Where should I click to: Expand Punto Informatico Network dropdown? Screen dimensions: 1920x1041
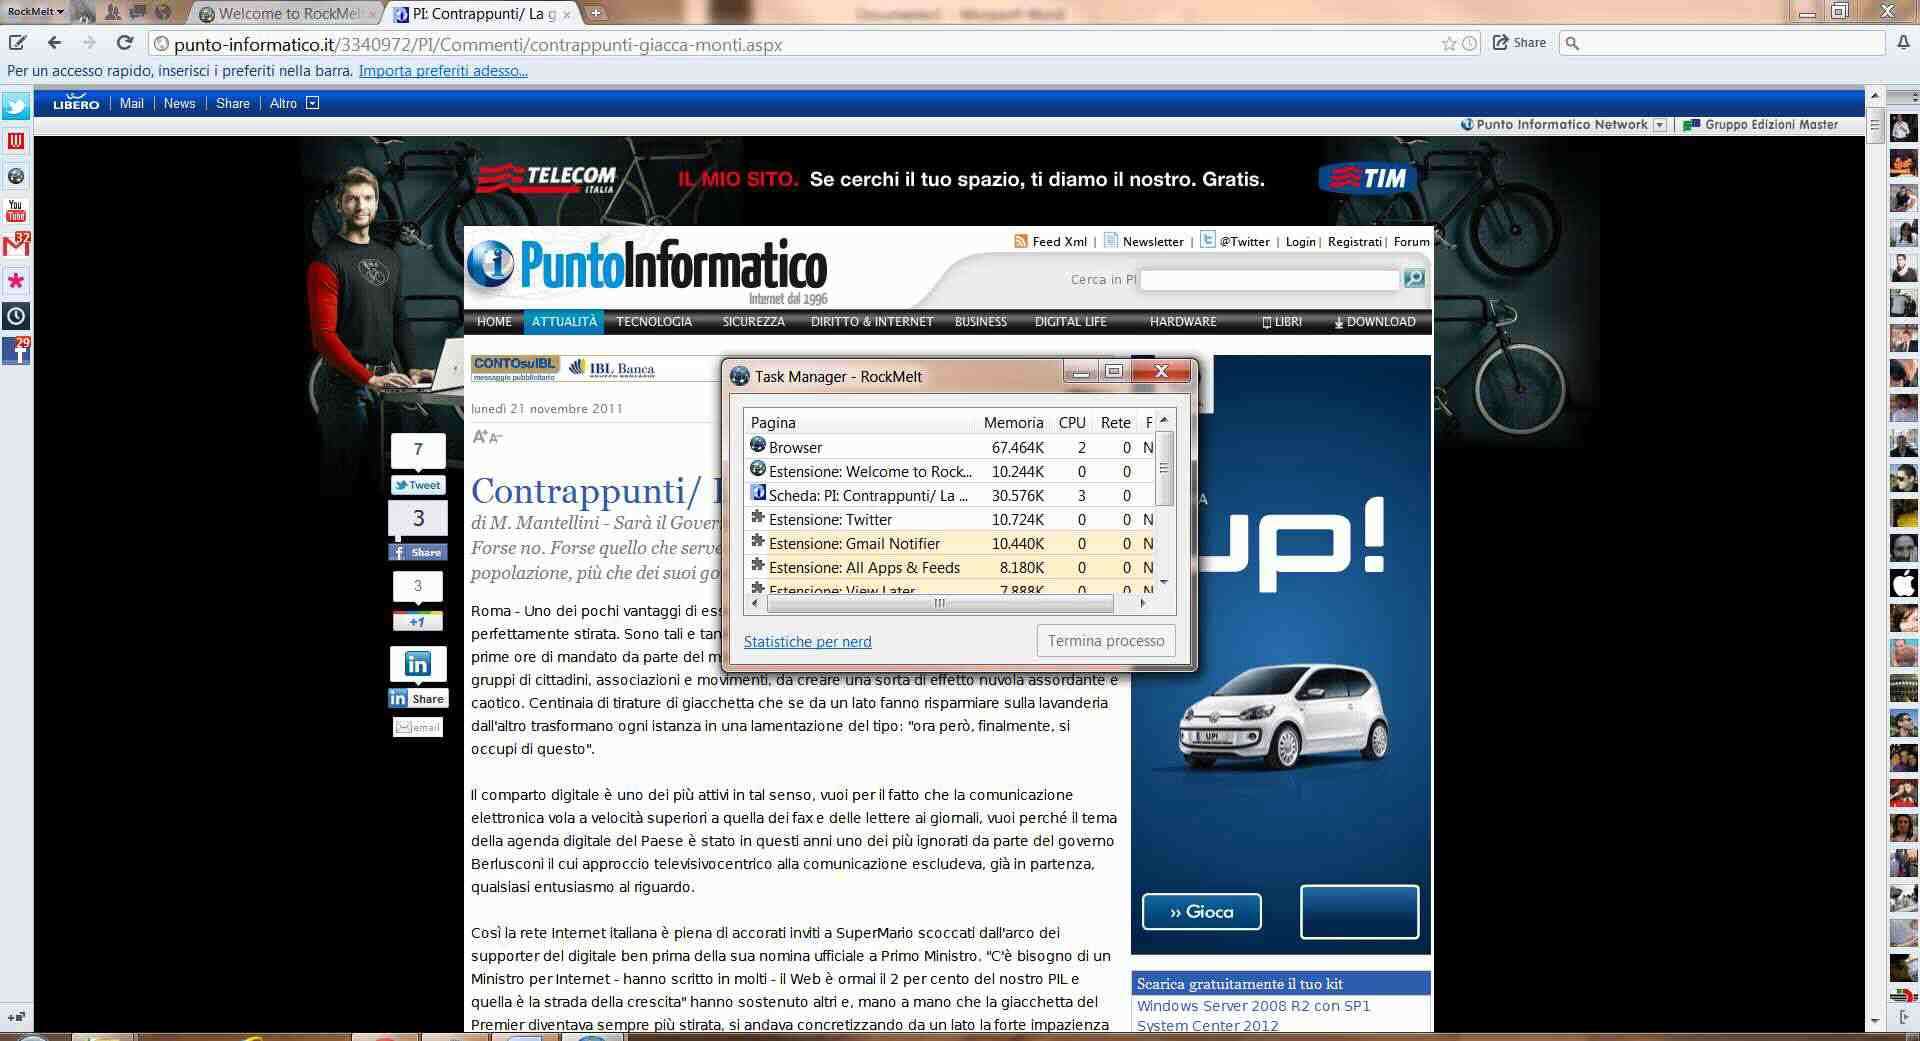(x=1660, y=125)
